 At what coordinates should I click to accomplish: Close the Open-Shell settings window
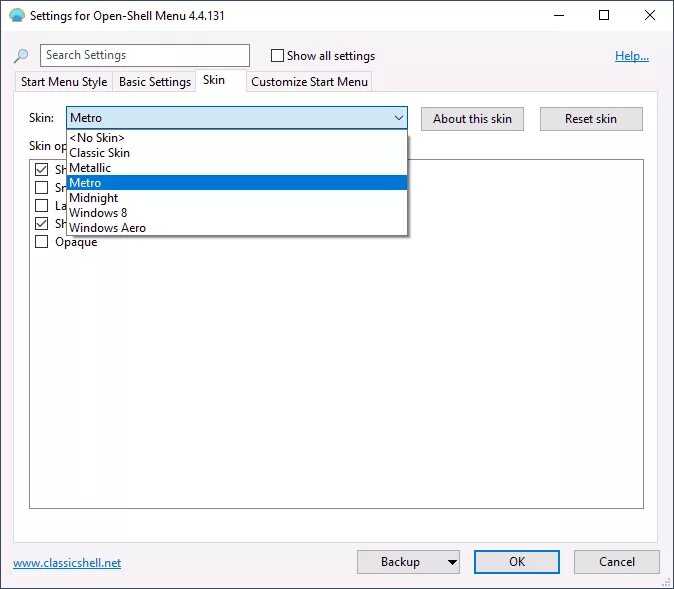650,15
